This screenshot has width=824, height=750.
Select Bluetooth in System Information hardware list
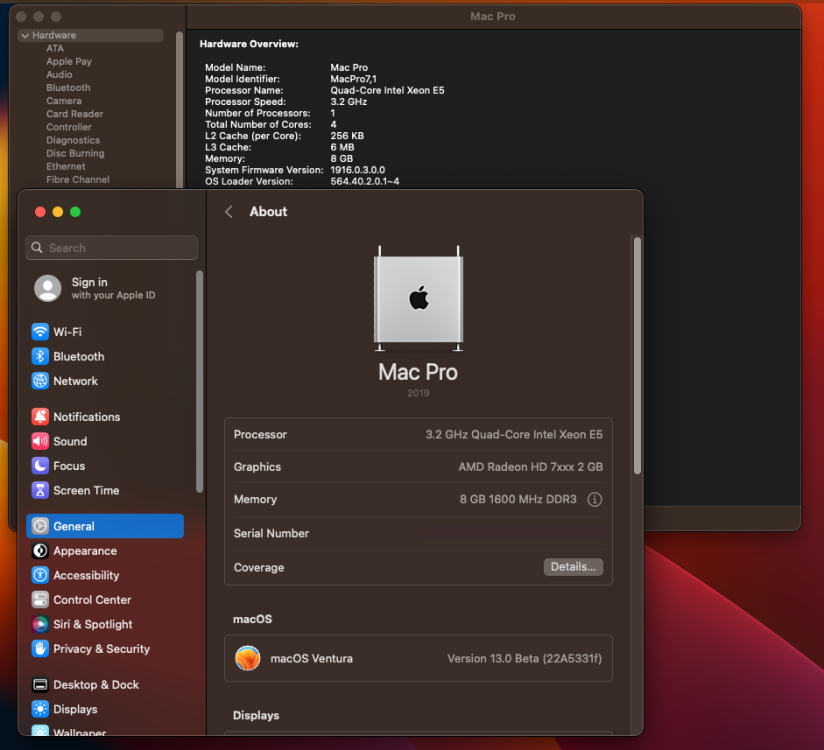point(68,88)
